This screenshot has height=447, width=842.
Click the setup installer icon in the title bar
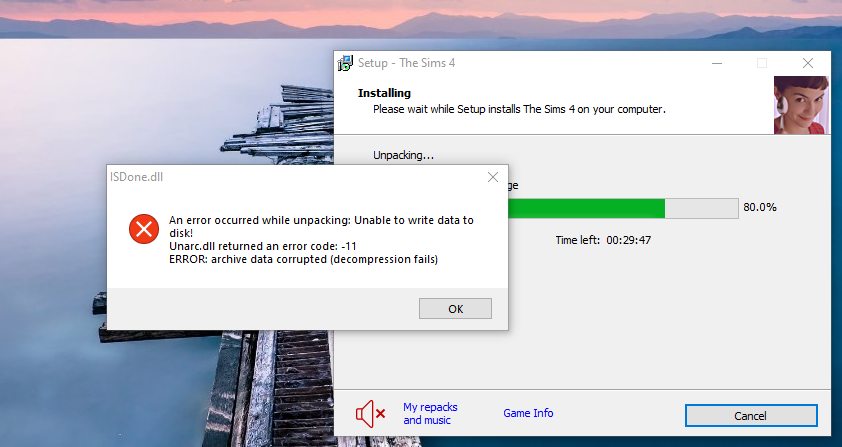click(345, 63)
